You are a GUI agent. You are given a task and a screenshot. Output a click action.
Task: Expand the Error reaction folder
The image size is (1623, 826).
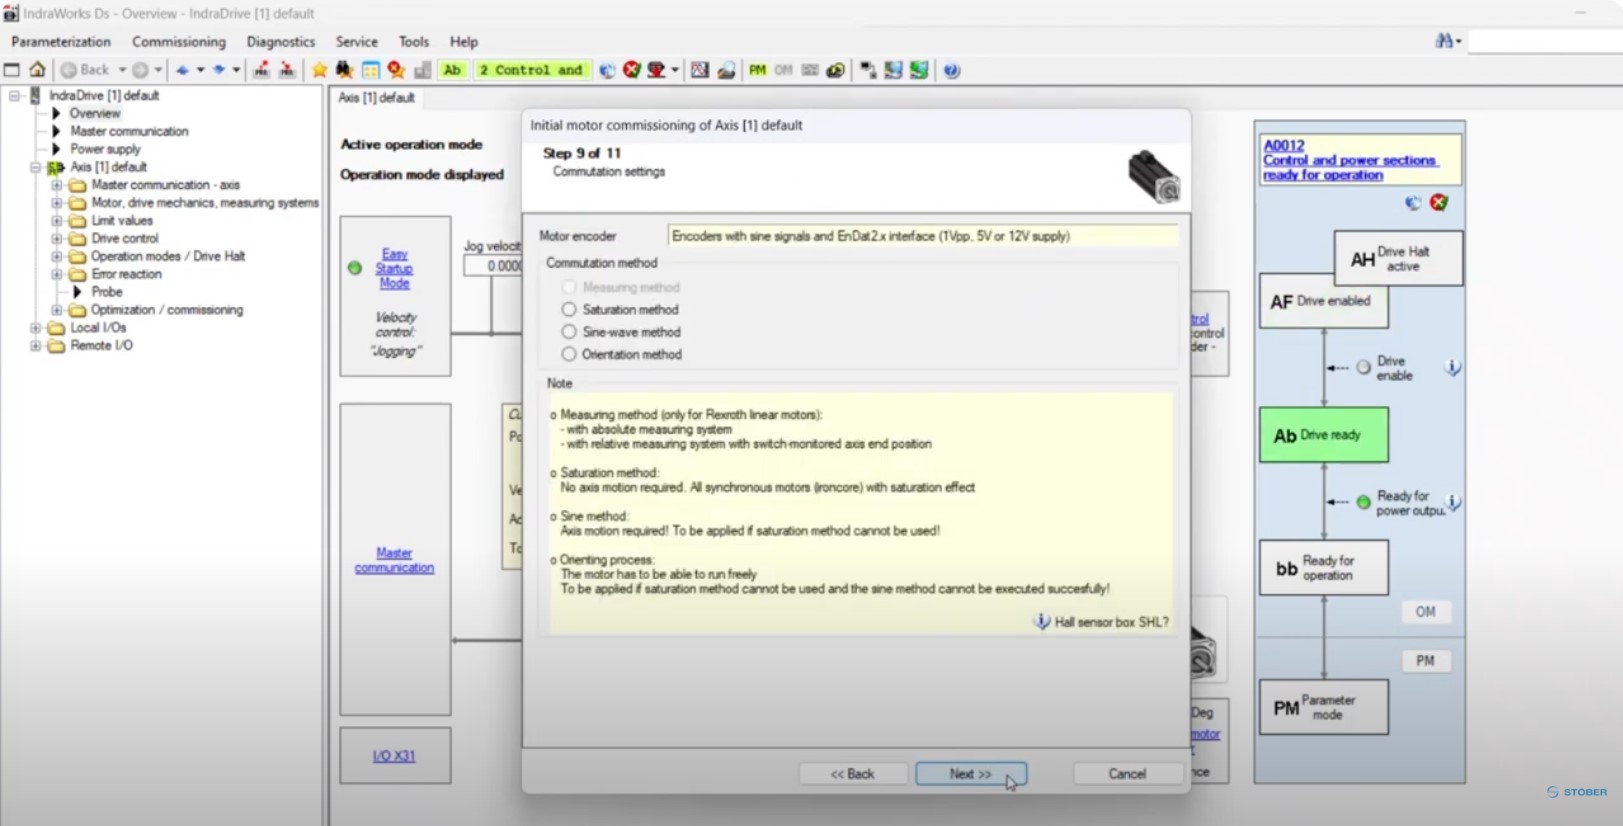point(57,274)
